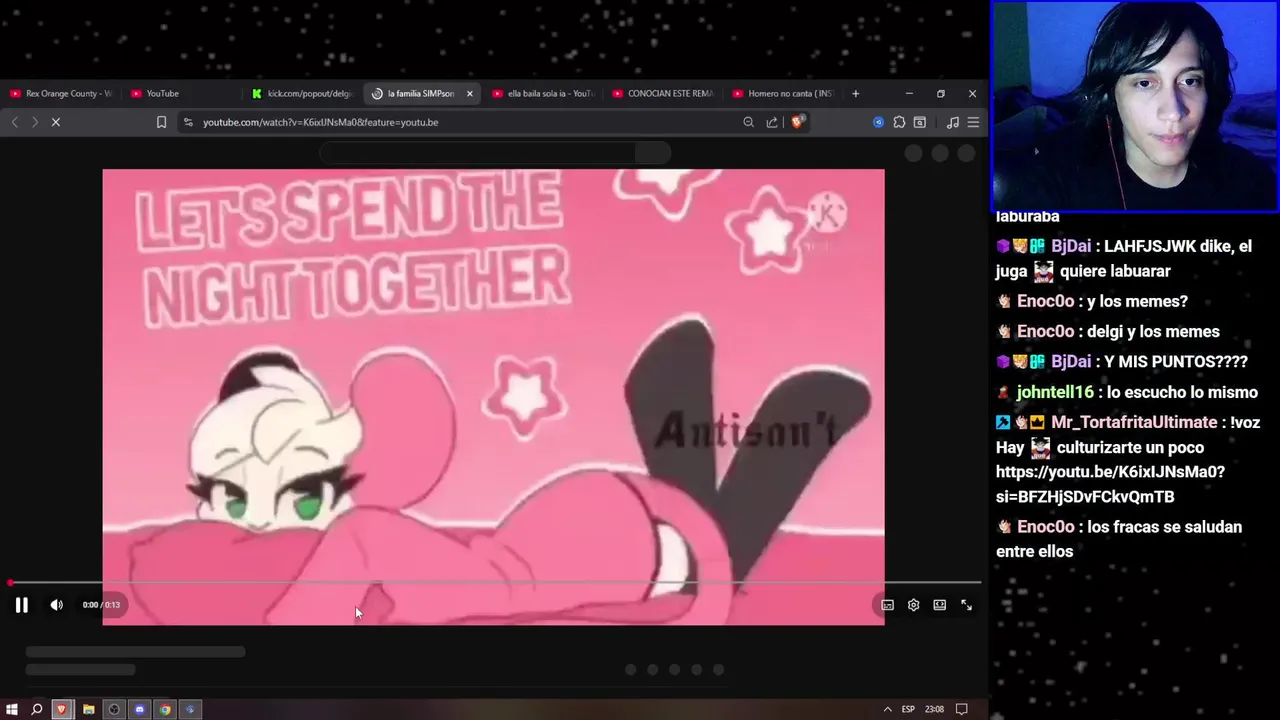
Task: Show hidden system tray icons
Action: point(887,709)
